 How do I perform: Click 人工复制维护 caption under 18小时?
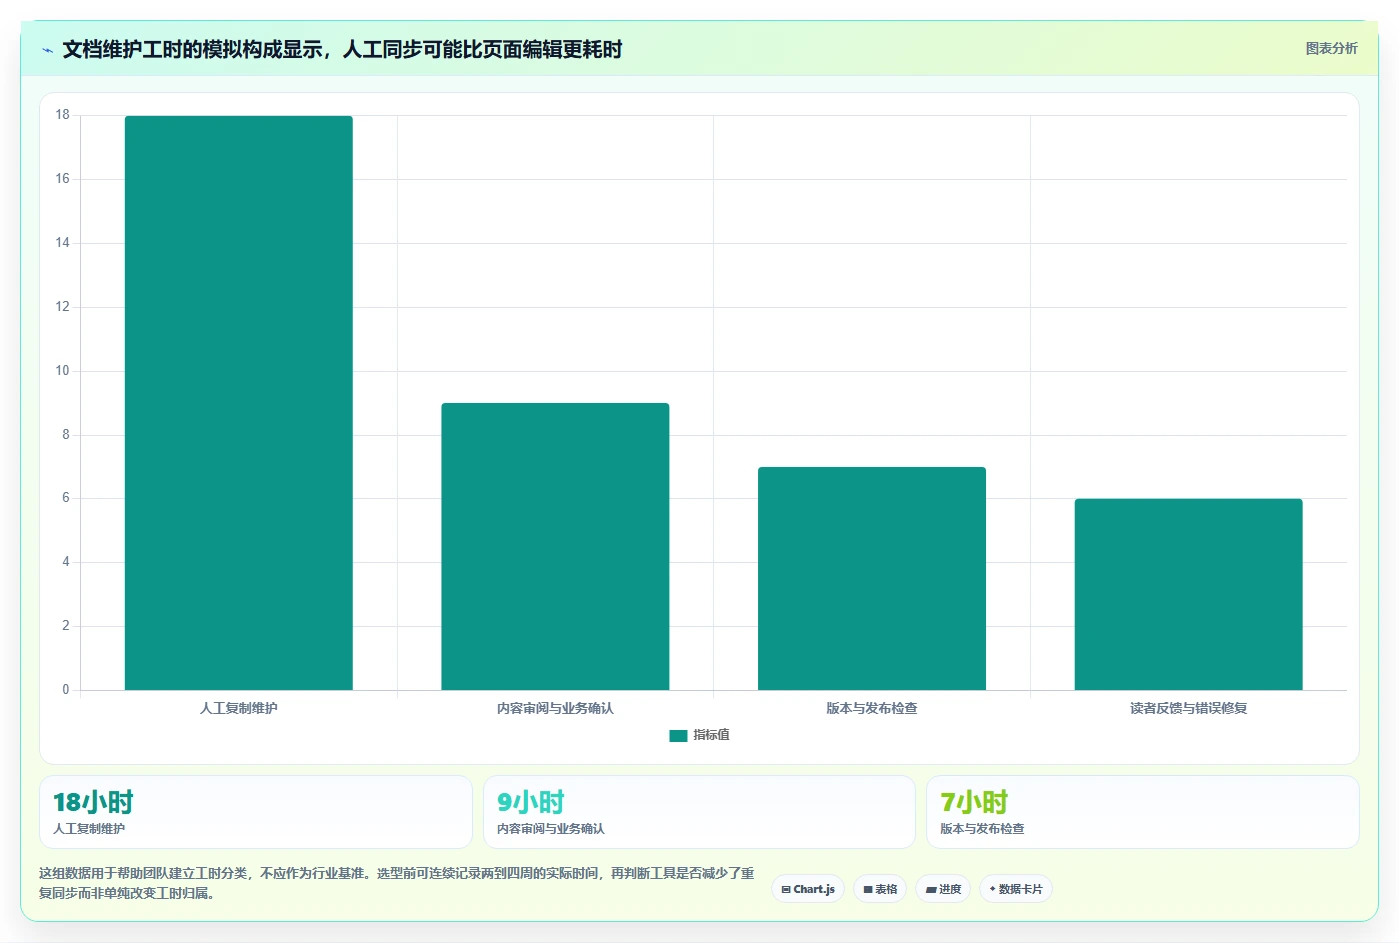tap(89, 829)
